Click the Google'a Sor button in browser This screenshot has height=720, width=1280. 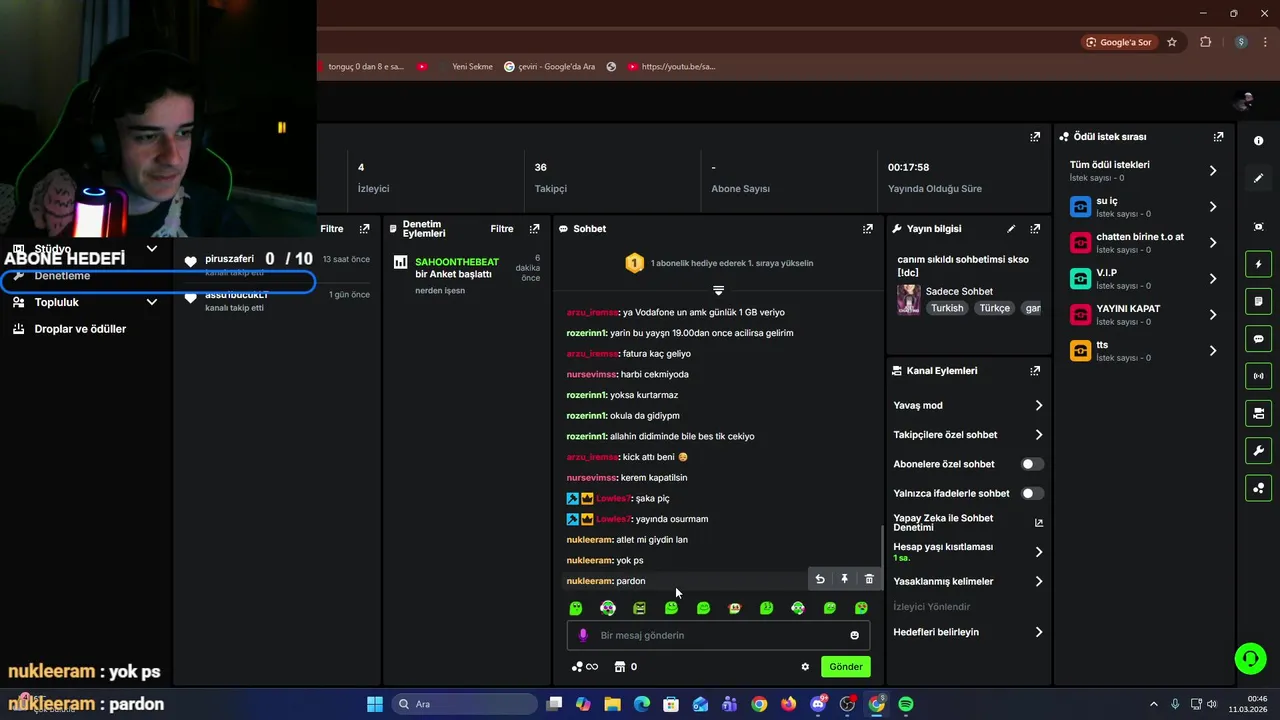pyautogui.click(x=1119, y=42)
